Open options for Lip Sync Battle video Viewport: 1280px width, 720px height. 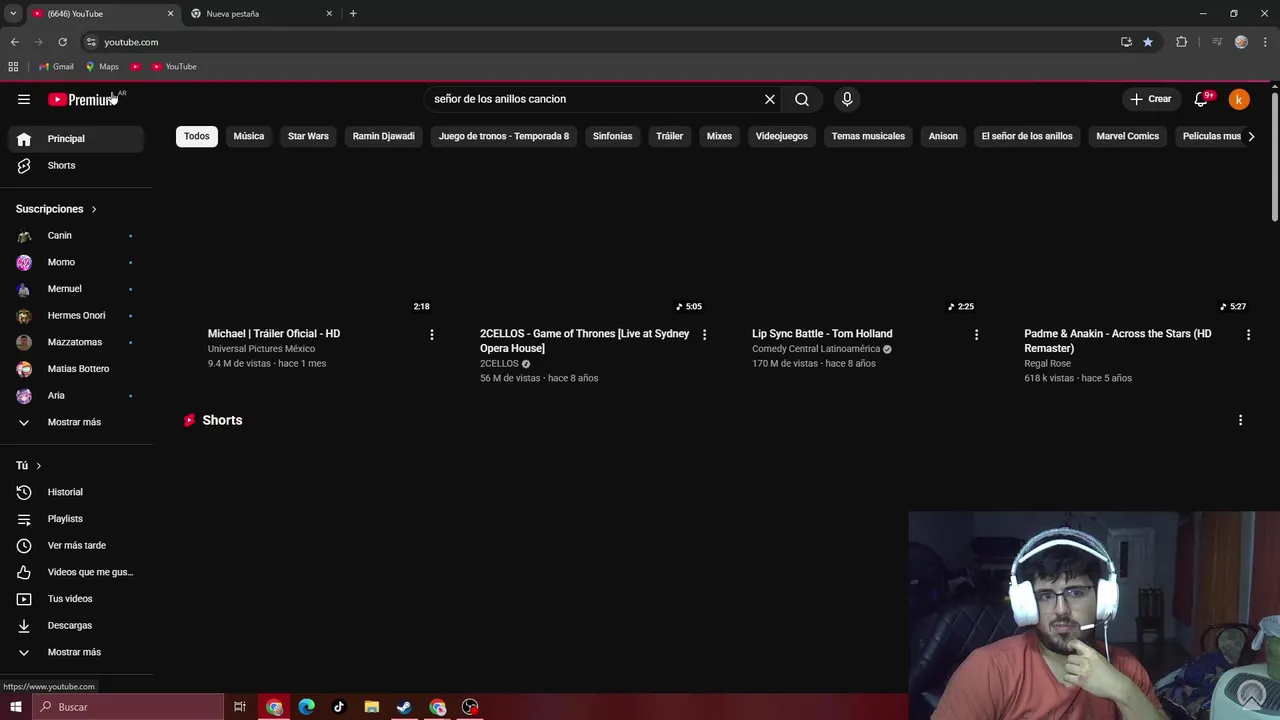977,335
